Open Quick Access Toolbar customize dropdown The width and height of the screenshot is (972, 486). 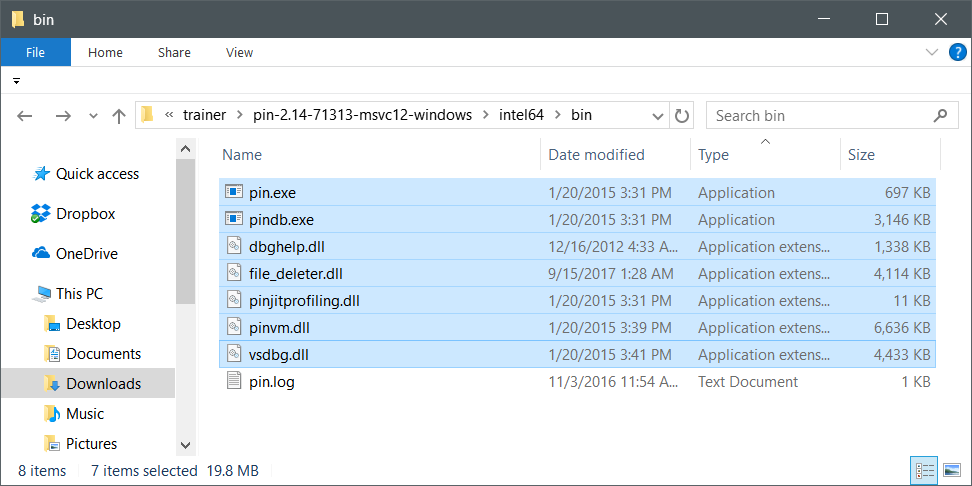click(x=17, y=81)
